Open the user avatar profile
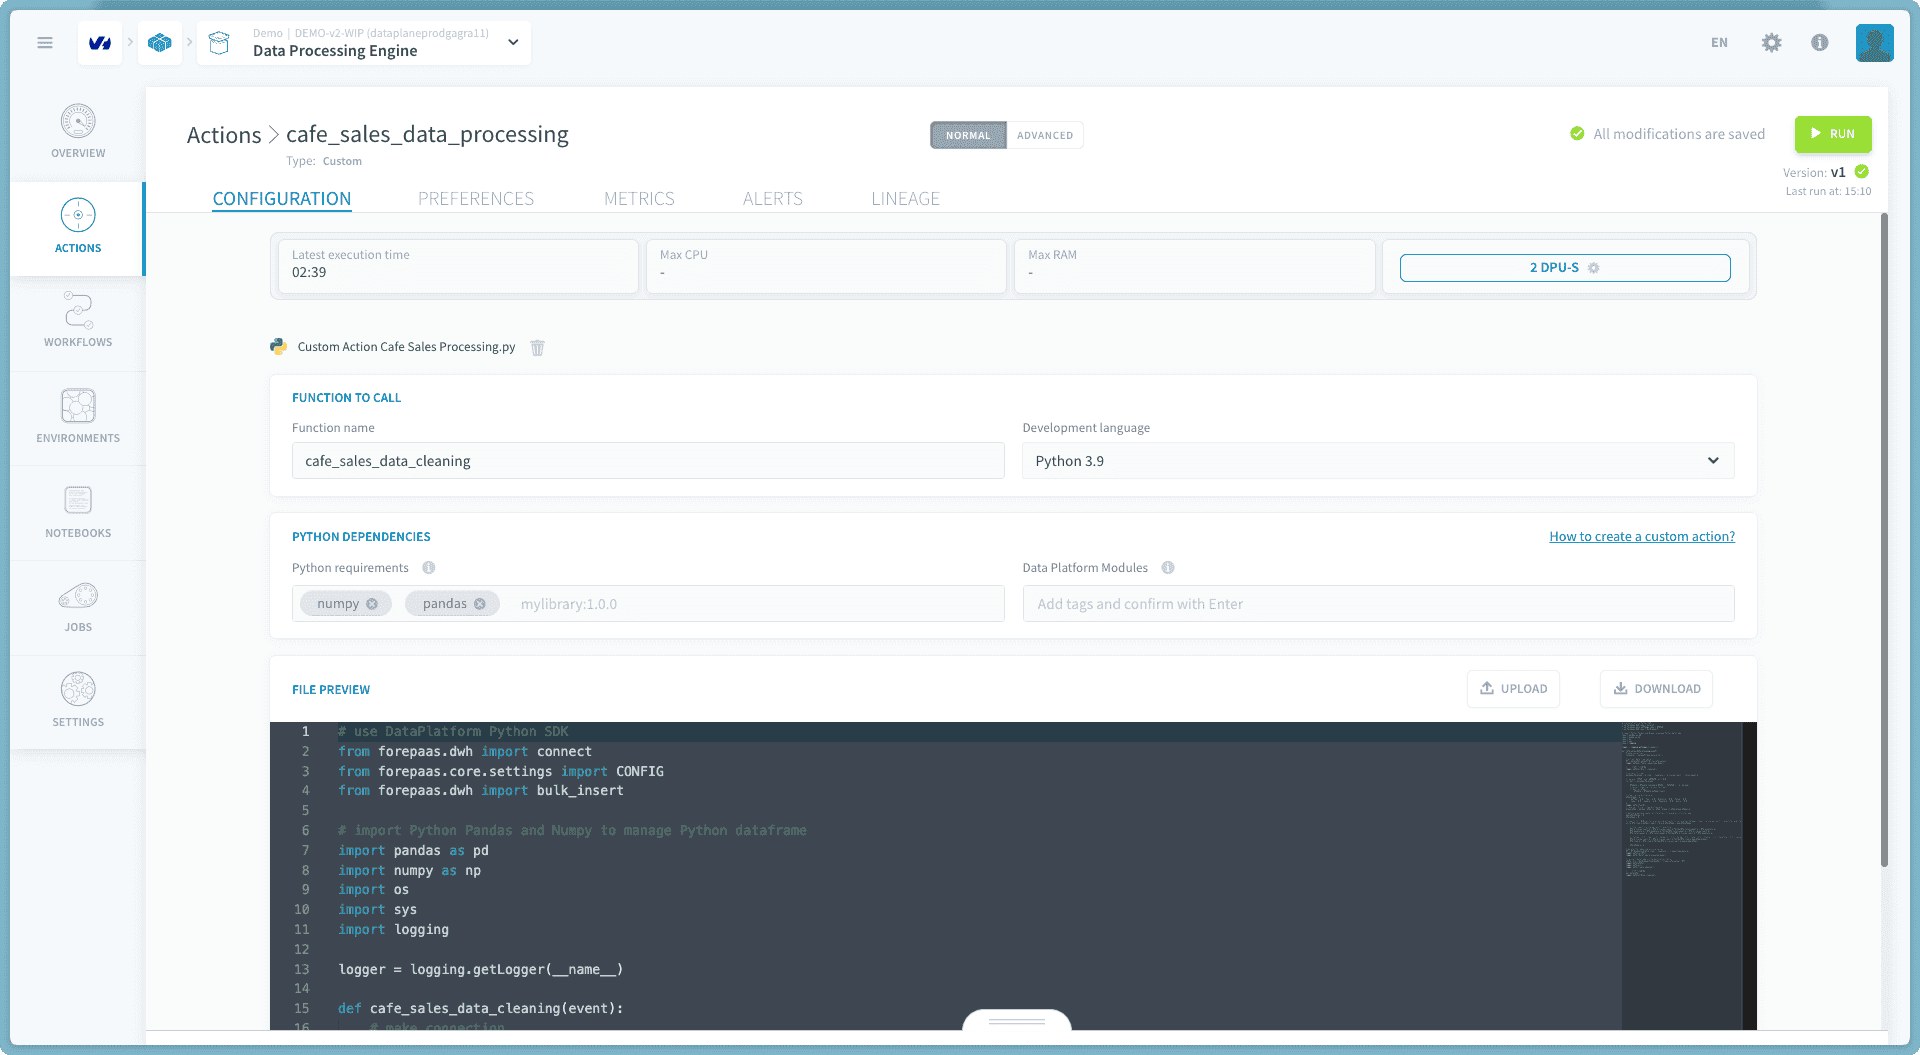This screenshot has width=1920, height=1055. (1874, 43)
